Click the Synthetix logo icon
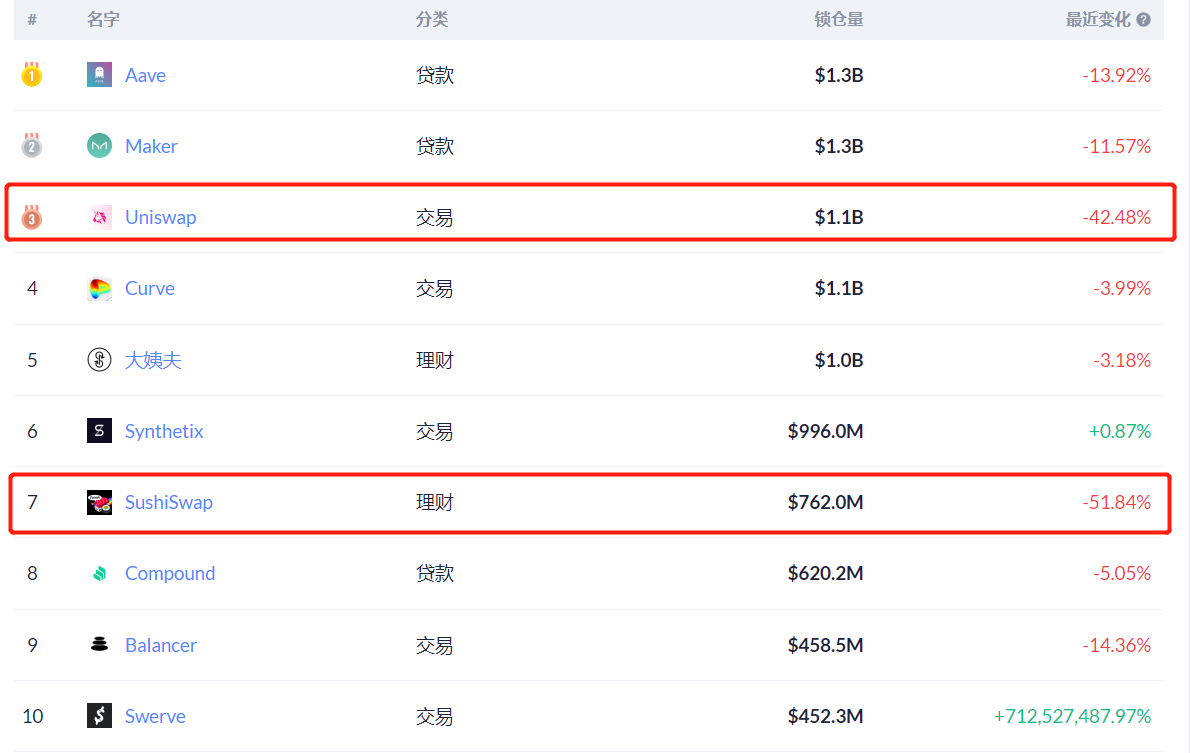Image resolution: width=1190 pixels, height=753 pixels. pyautogui.click(x=99, y=431)
